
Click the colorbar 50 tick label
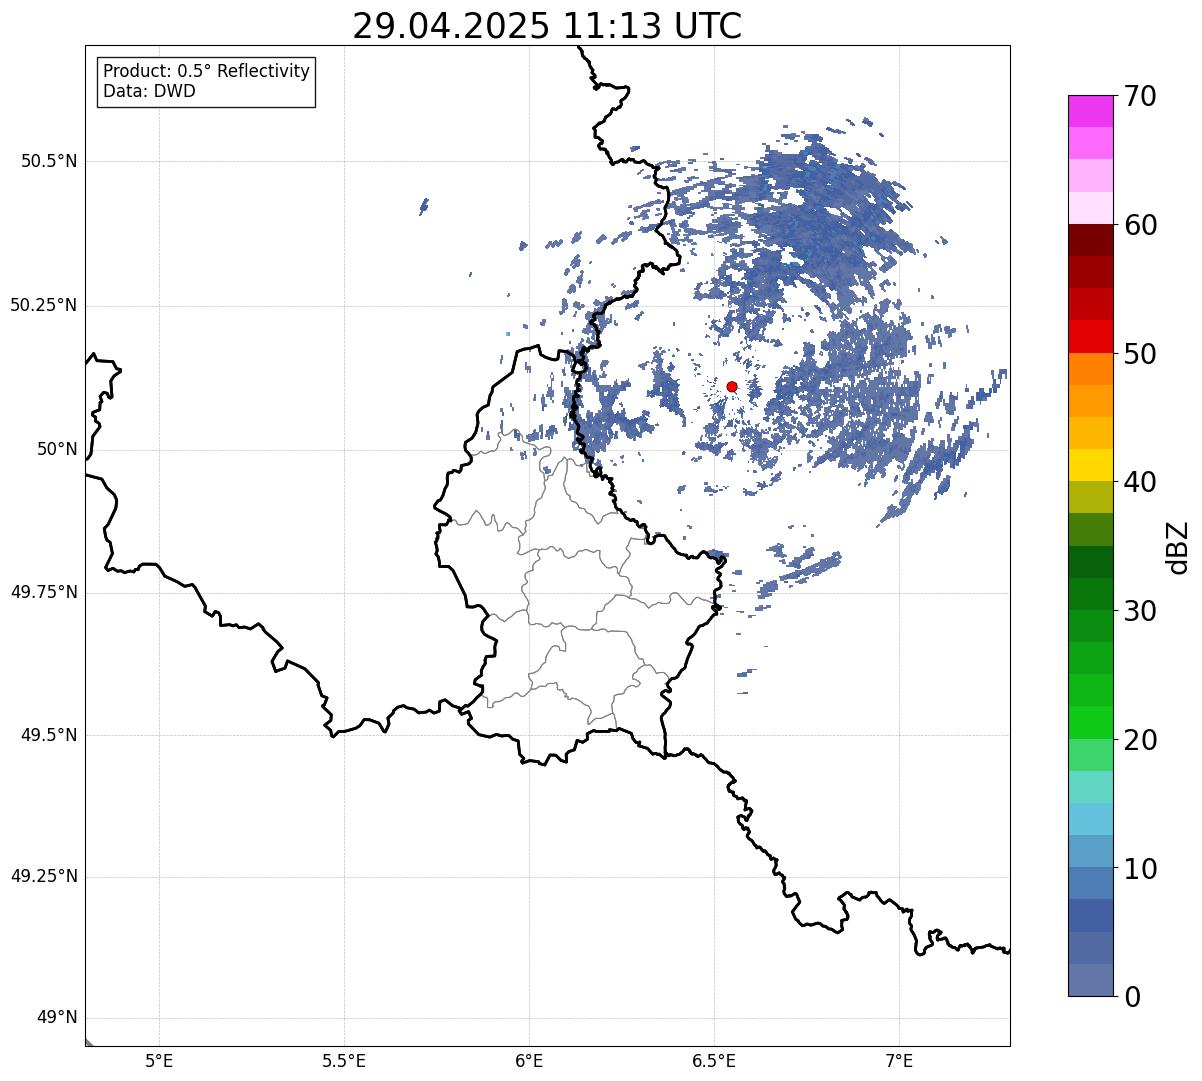pos(1140,354)
